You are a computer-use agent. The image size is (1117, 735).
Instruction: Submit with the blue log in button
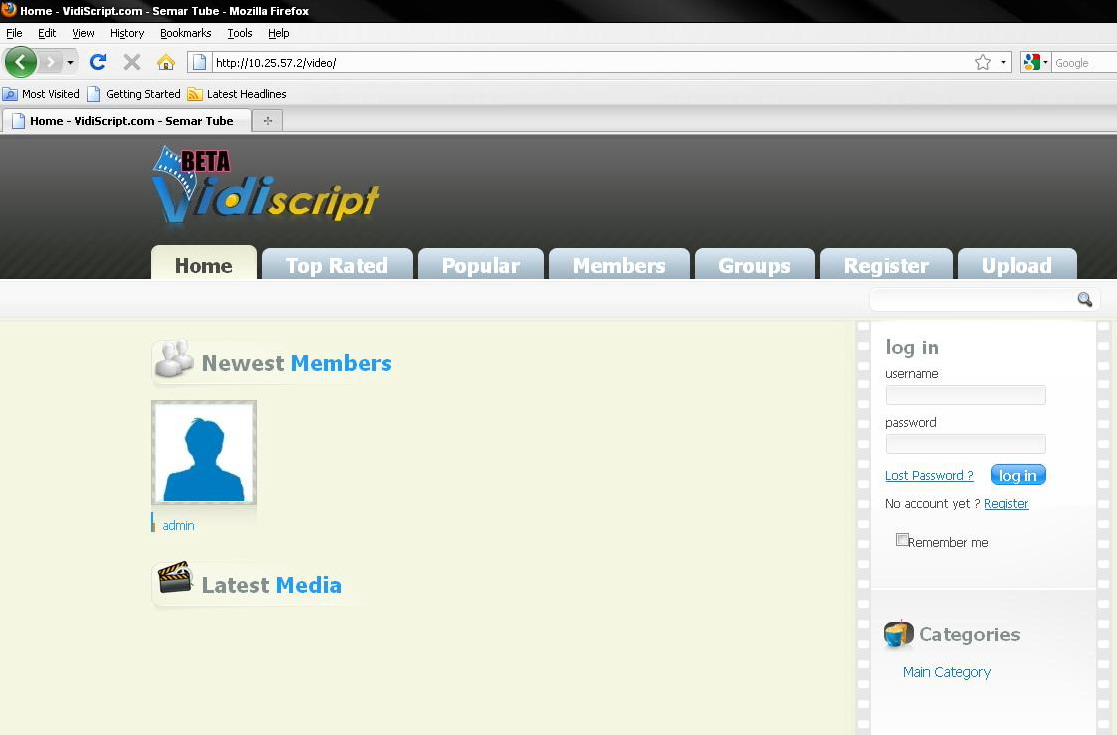pos(1018,475)
